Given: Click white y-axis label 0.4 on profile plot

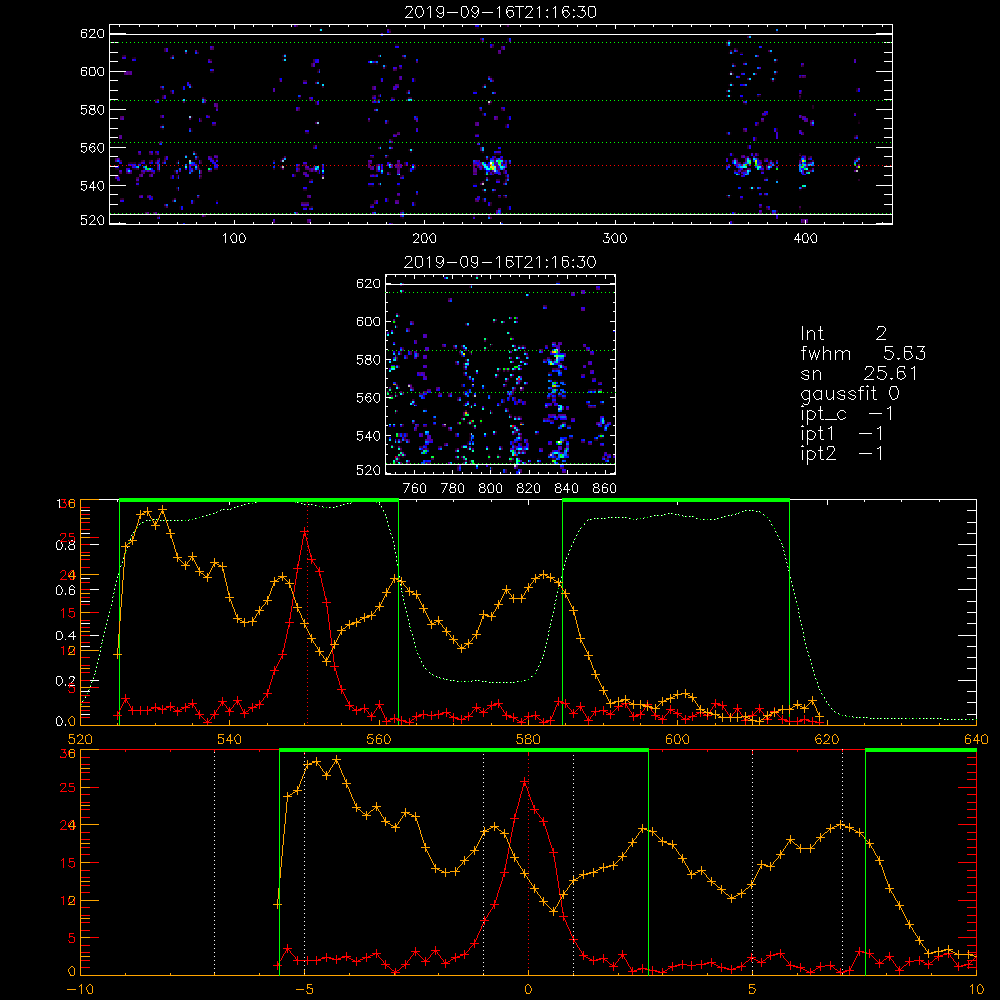Looking at the screenshot, I should 66,636.
